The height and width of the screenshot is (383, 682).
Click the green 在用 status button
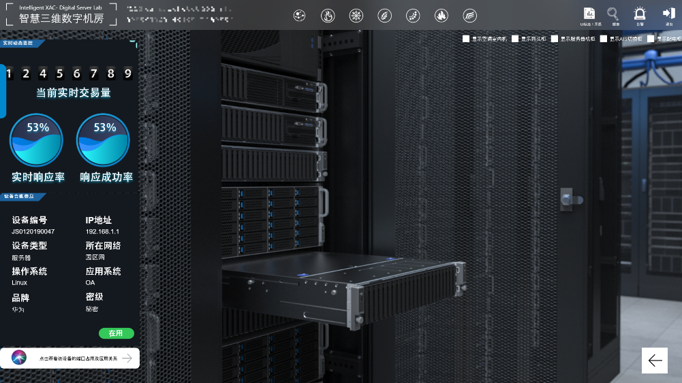[x=116, y=333]
